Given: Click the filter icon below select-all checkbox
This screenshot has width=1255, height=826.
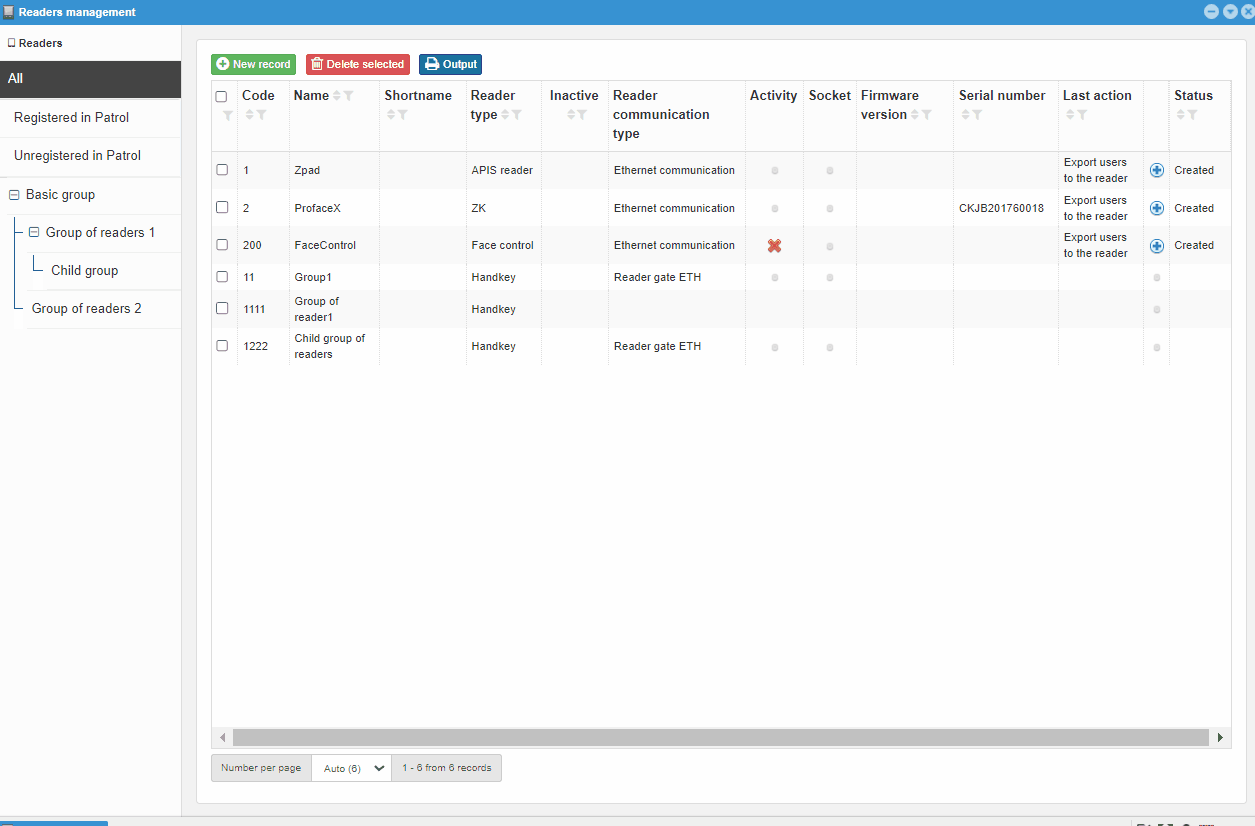Looking at the screenshot, I should pyautogui.click(x=228, y=116).
